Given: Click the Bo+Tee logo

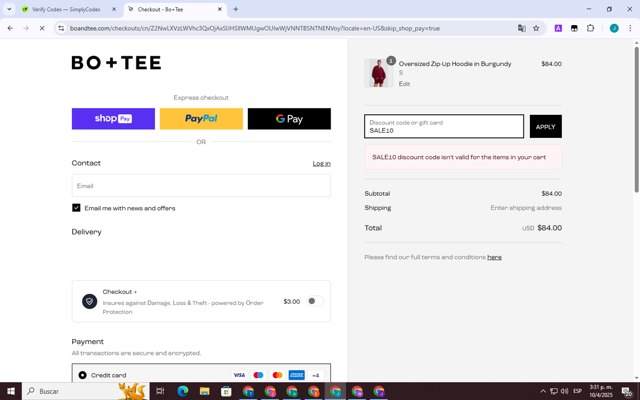Looking at the screenshot, I should click(x=116, y=62).
